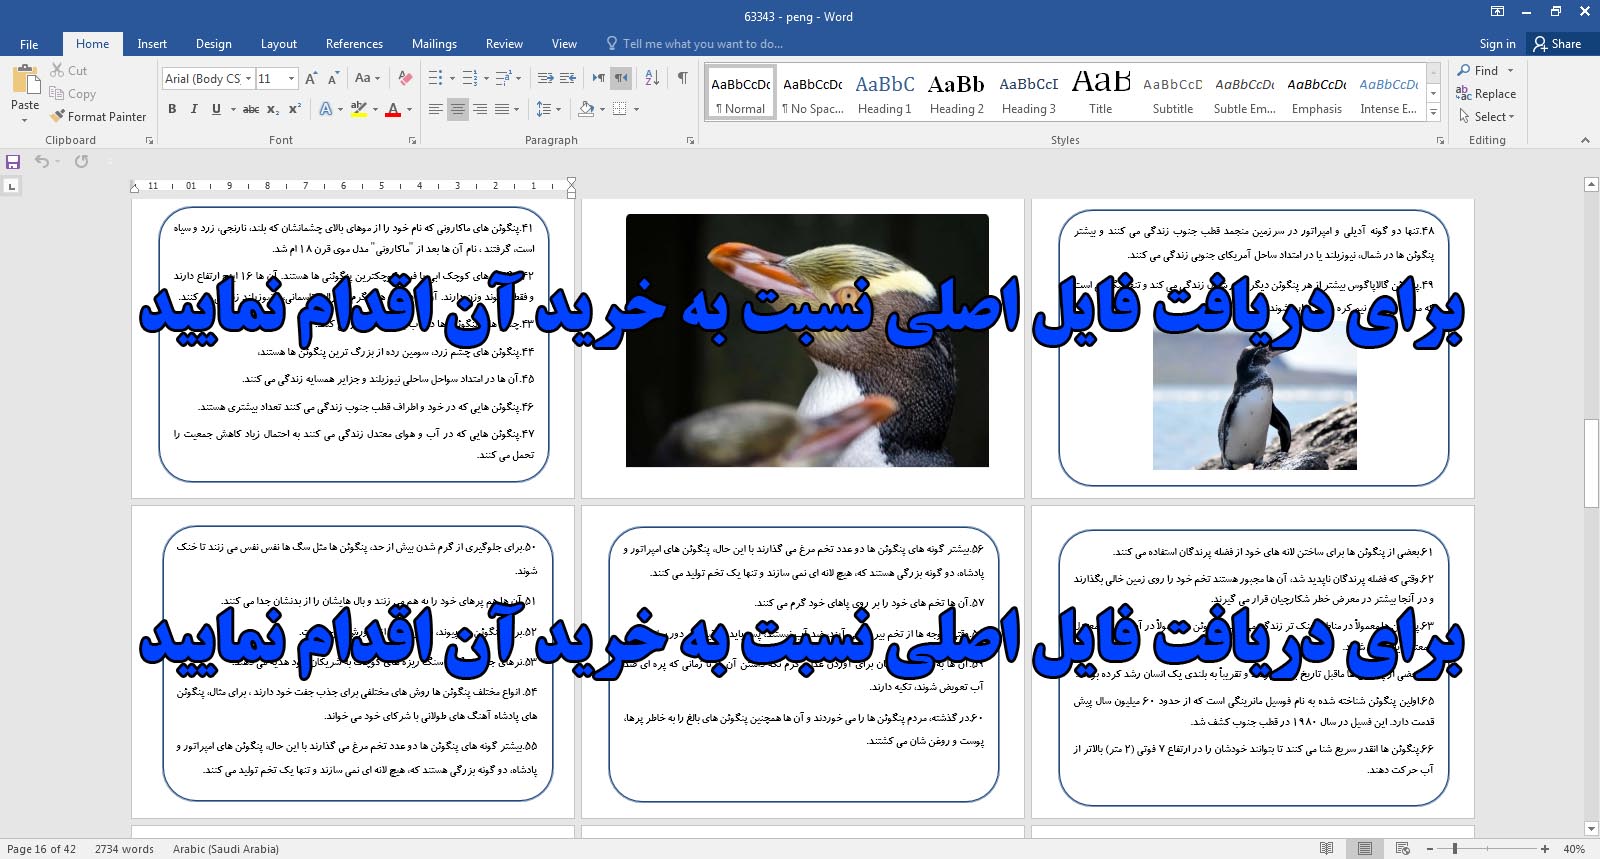This screenshot has height=859, width=1600.
Task: Toggle left-to-right text direction
Action: [x=598, y=78]
